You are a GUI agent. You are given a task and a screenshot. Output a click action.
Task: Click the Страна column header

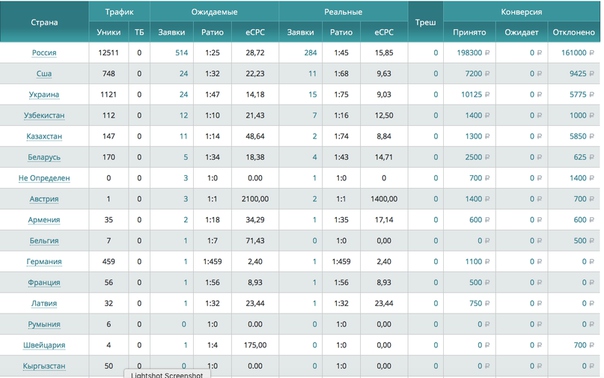point(44,22)
